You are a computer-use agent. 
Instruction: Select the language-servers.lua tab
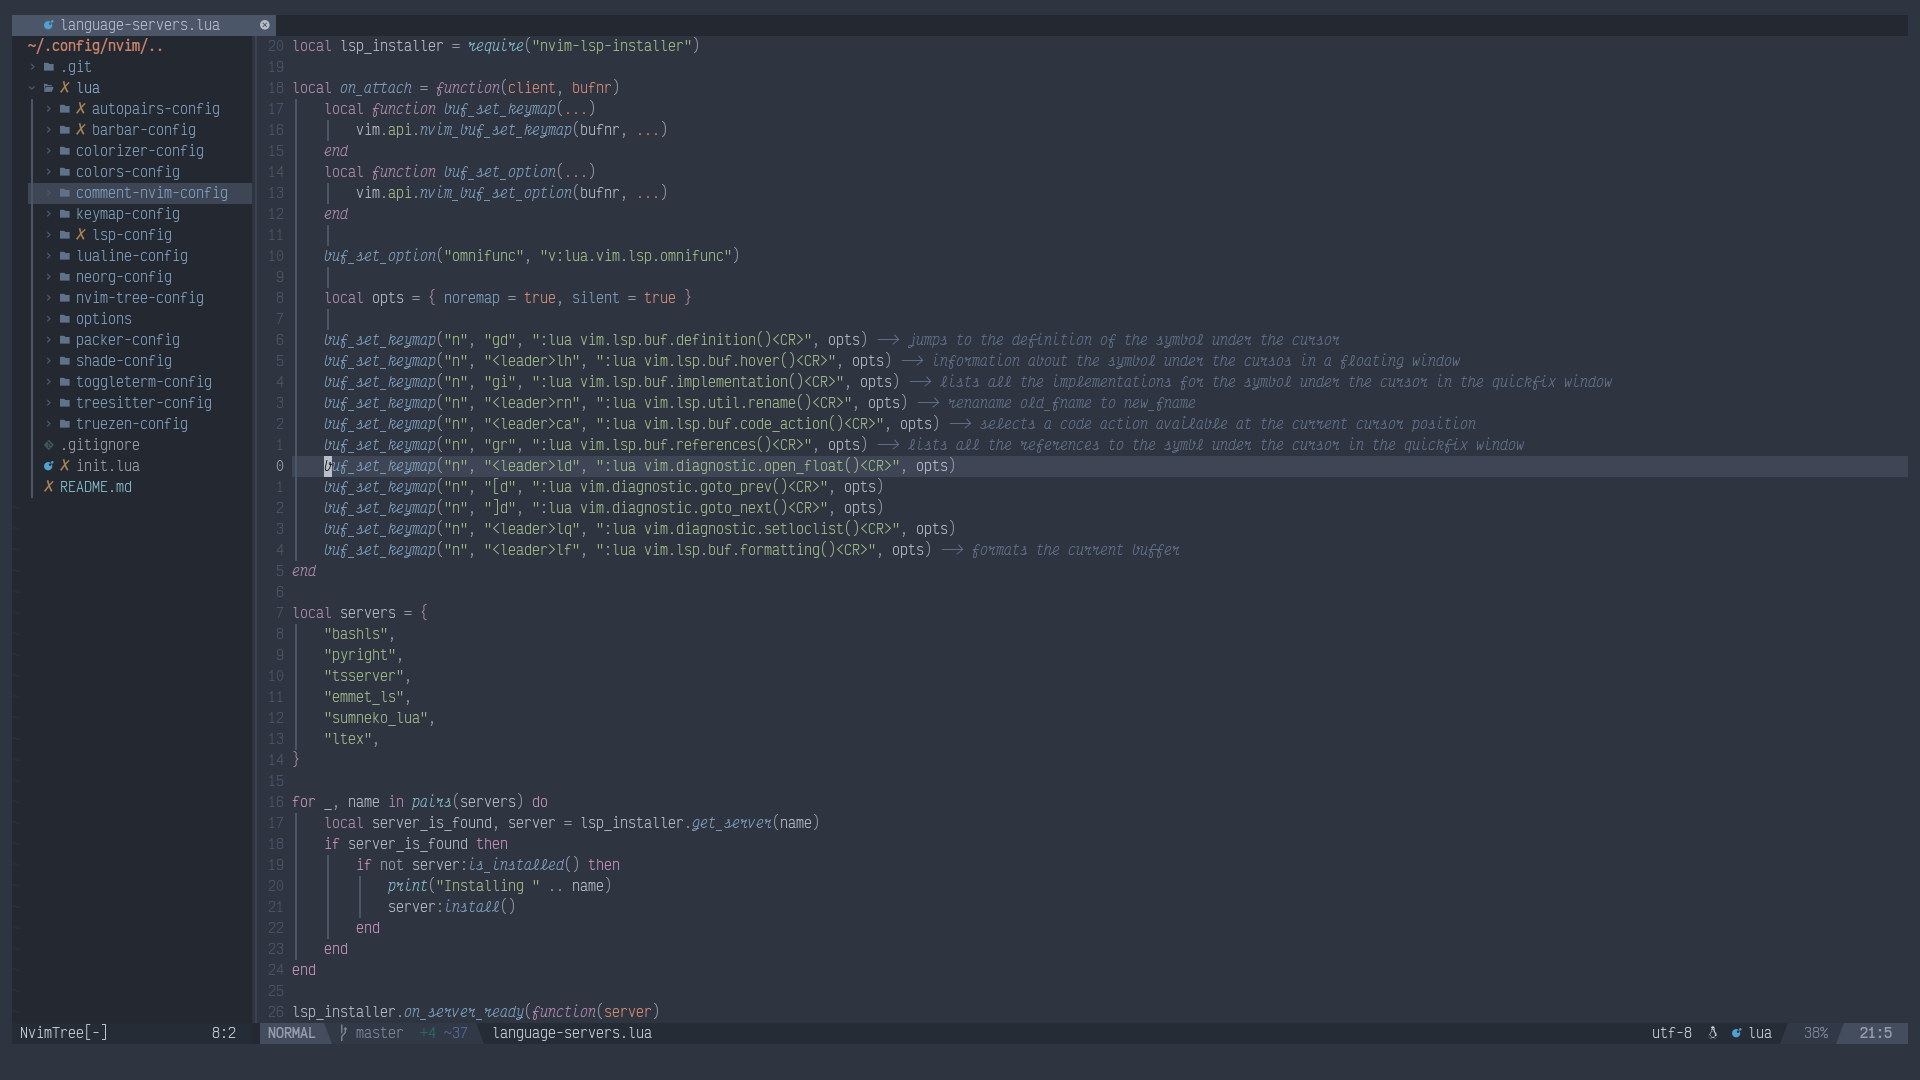[140, 25]
